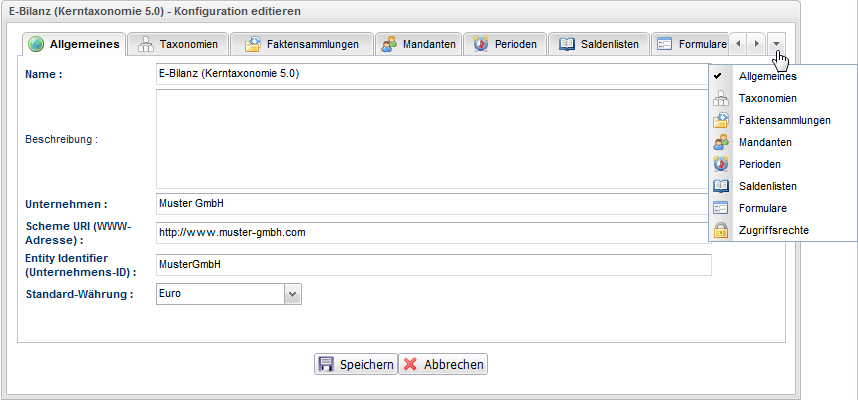Save configuration with Speichern button
This screenshot has width=858, height=400.
pos(356,364)
